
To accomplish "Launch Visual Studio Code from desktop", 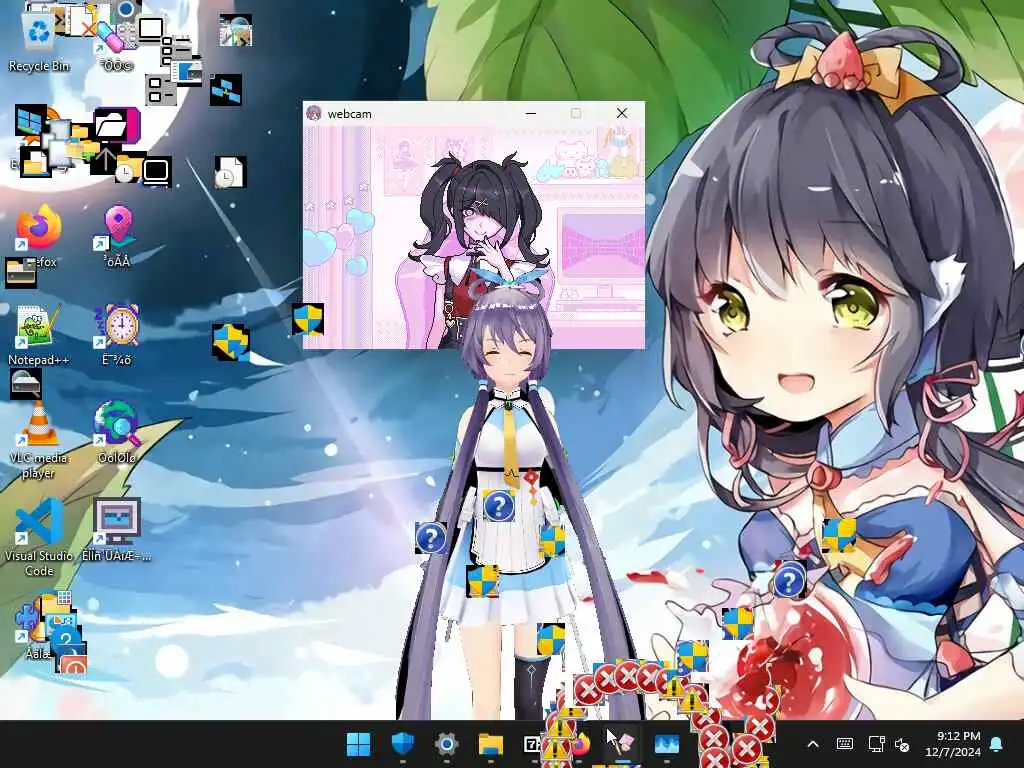I will (x=39, y=537).
